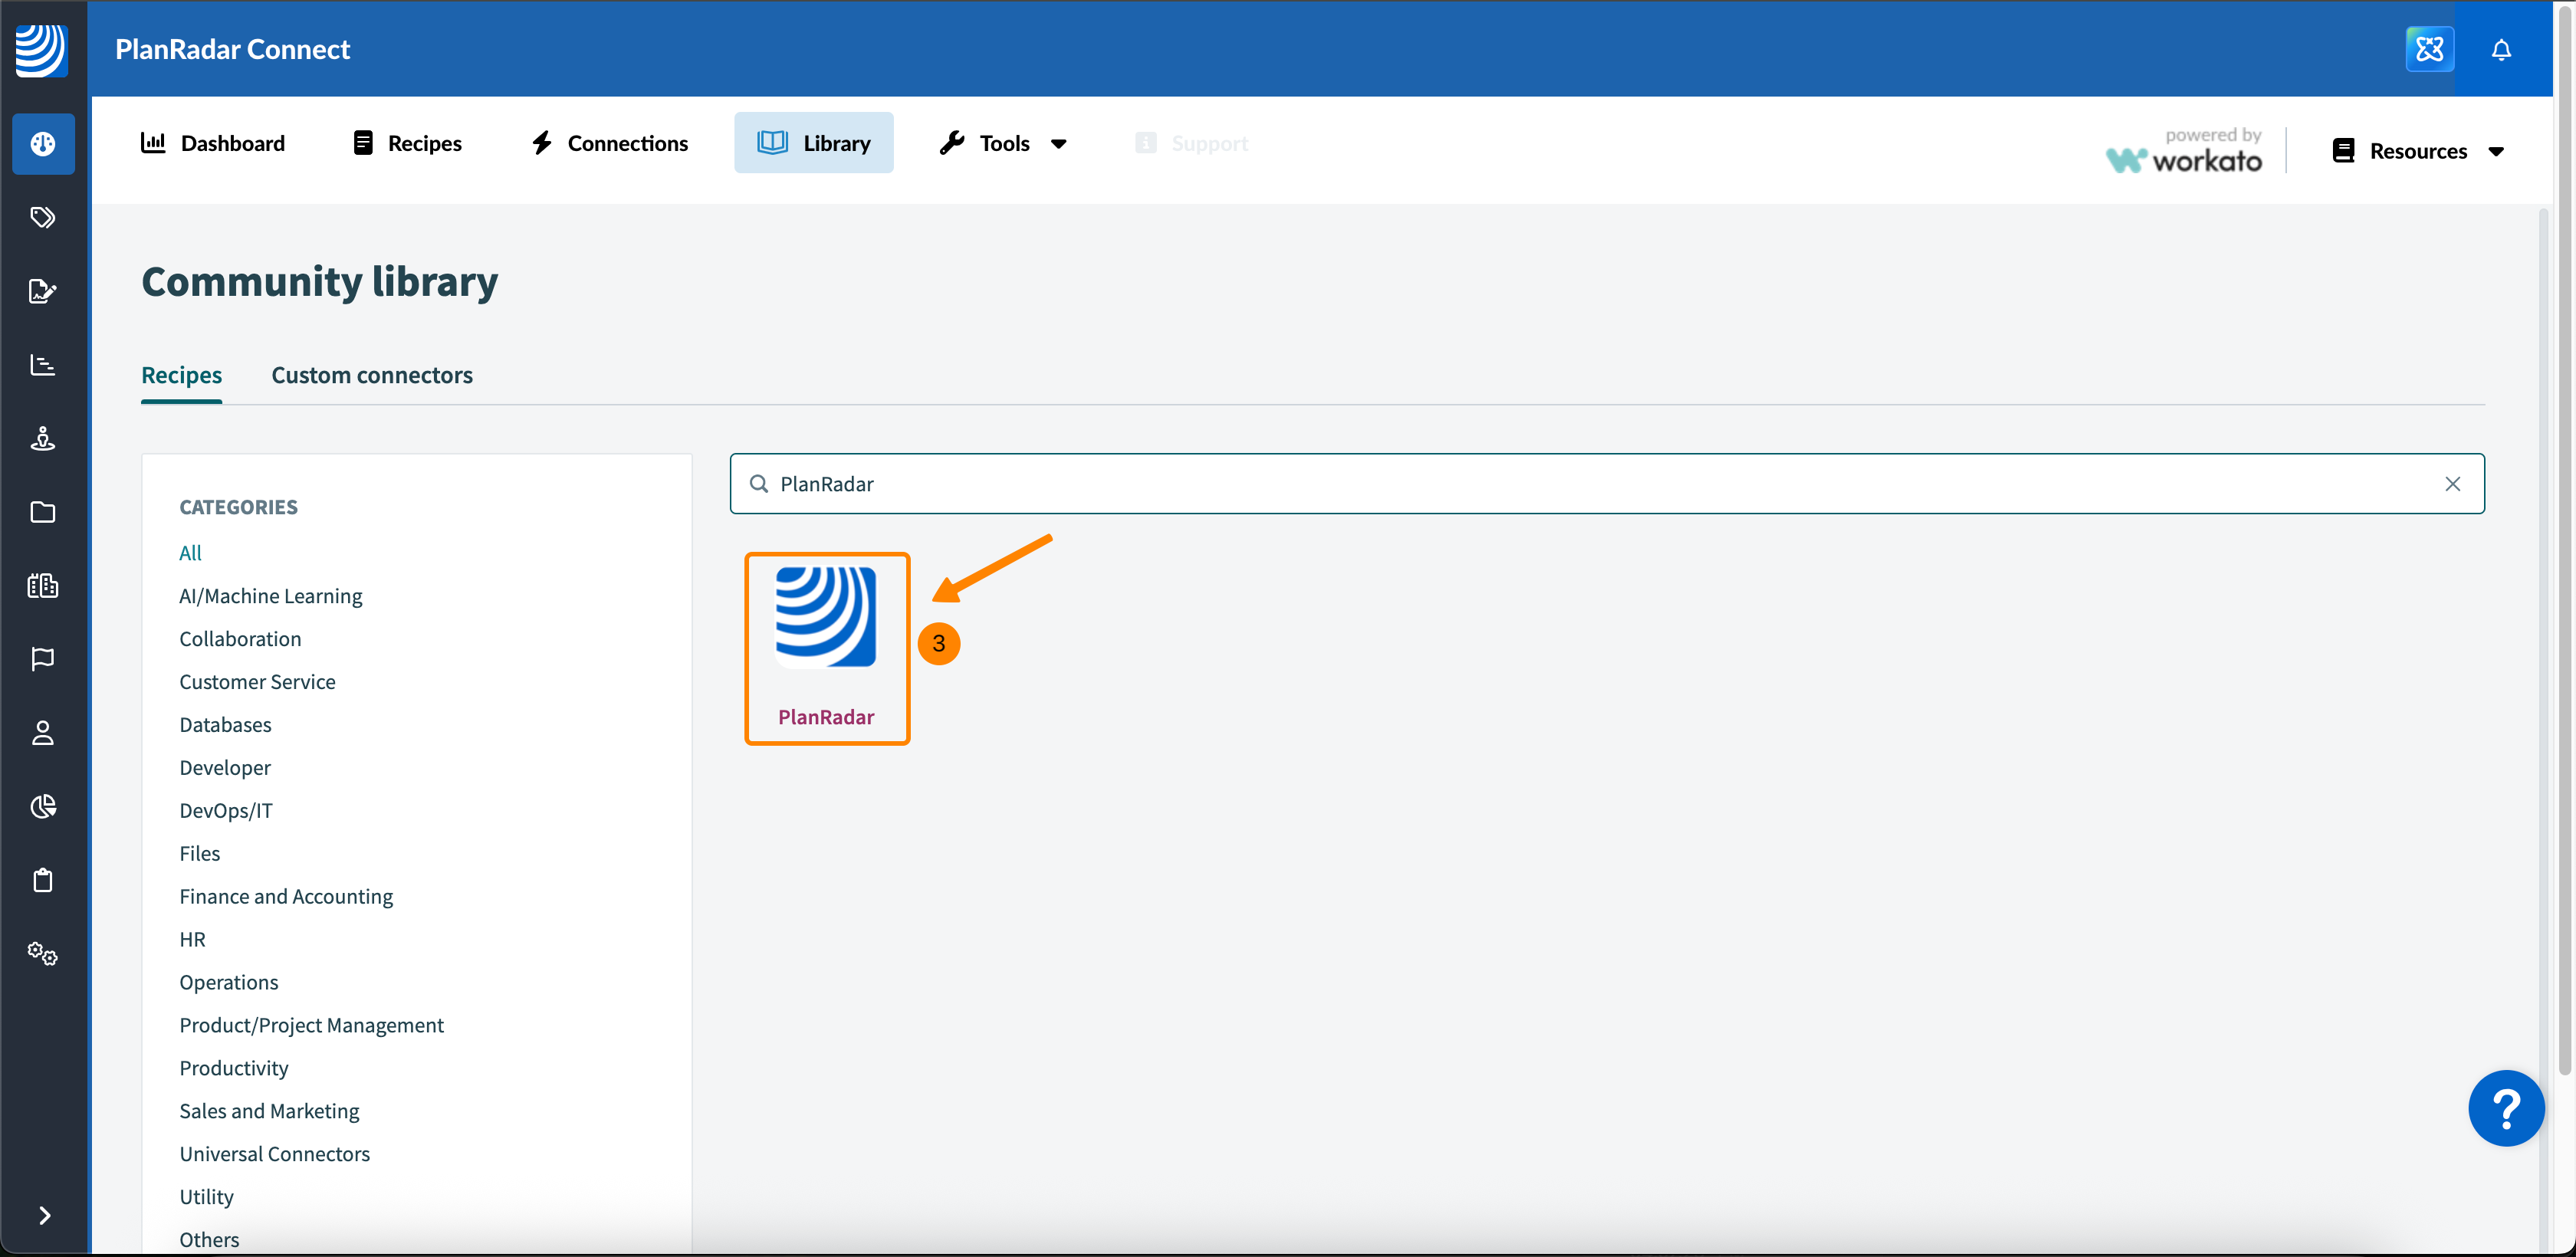The height and width of the screenshot is (1257, 2576).
Task: Open the PlanRadar connector card
Action: 826,648
